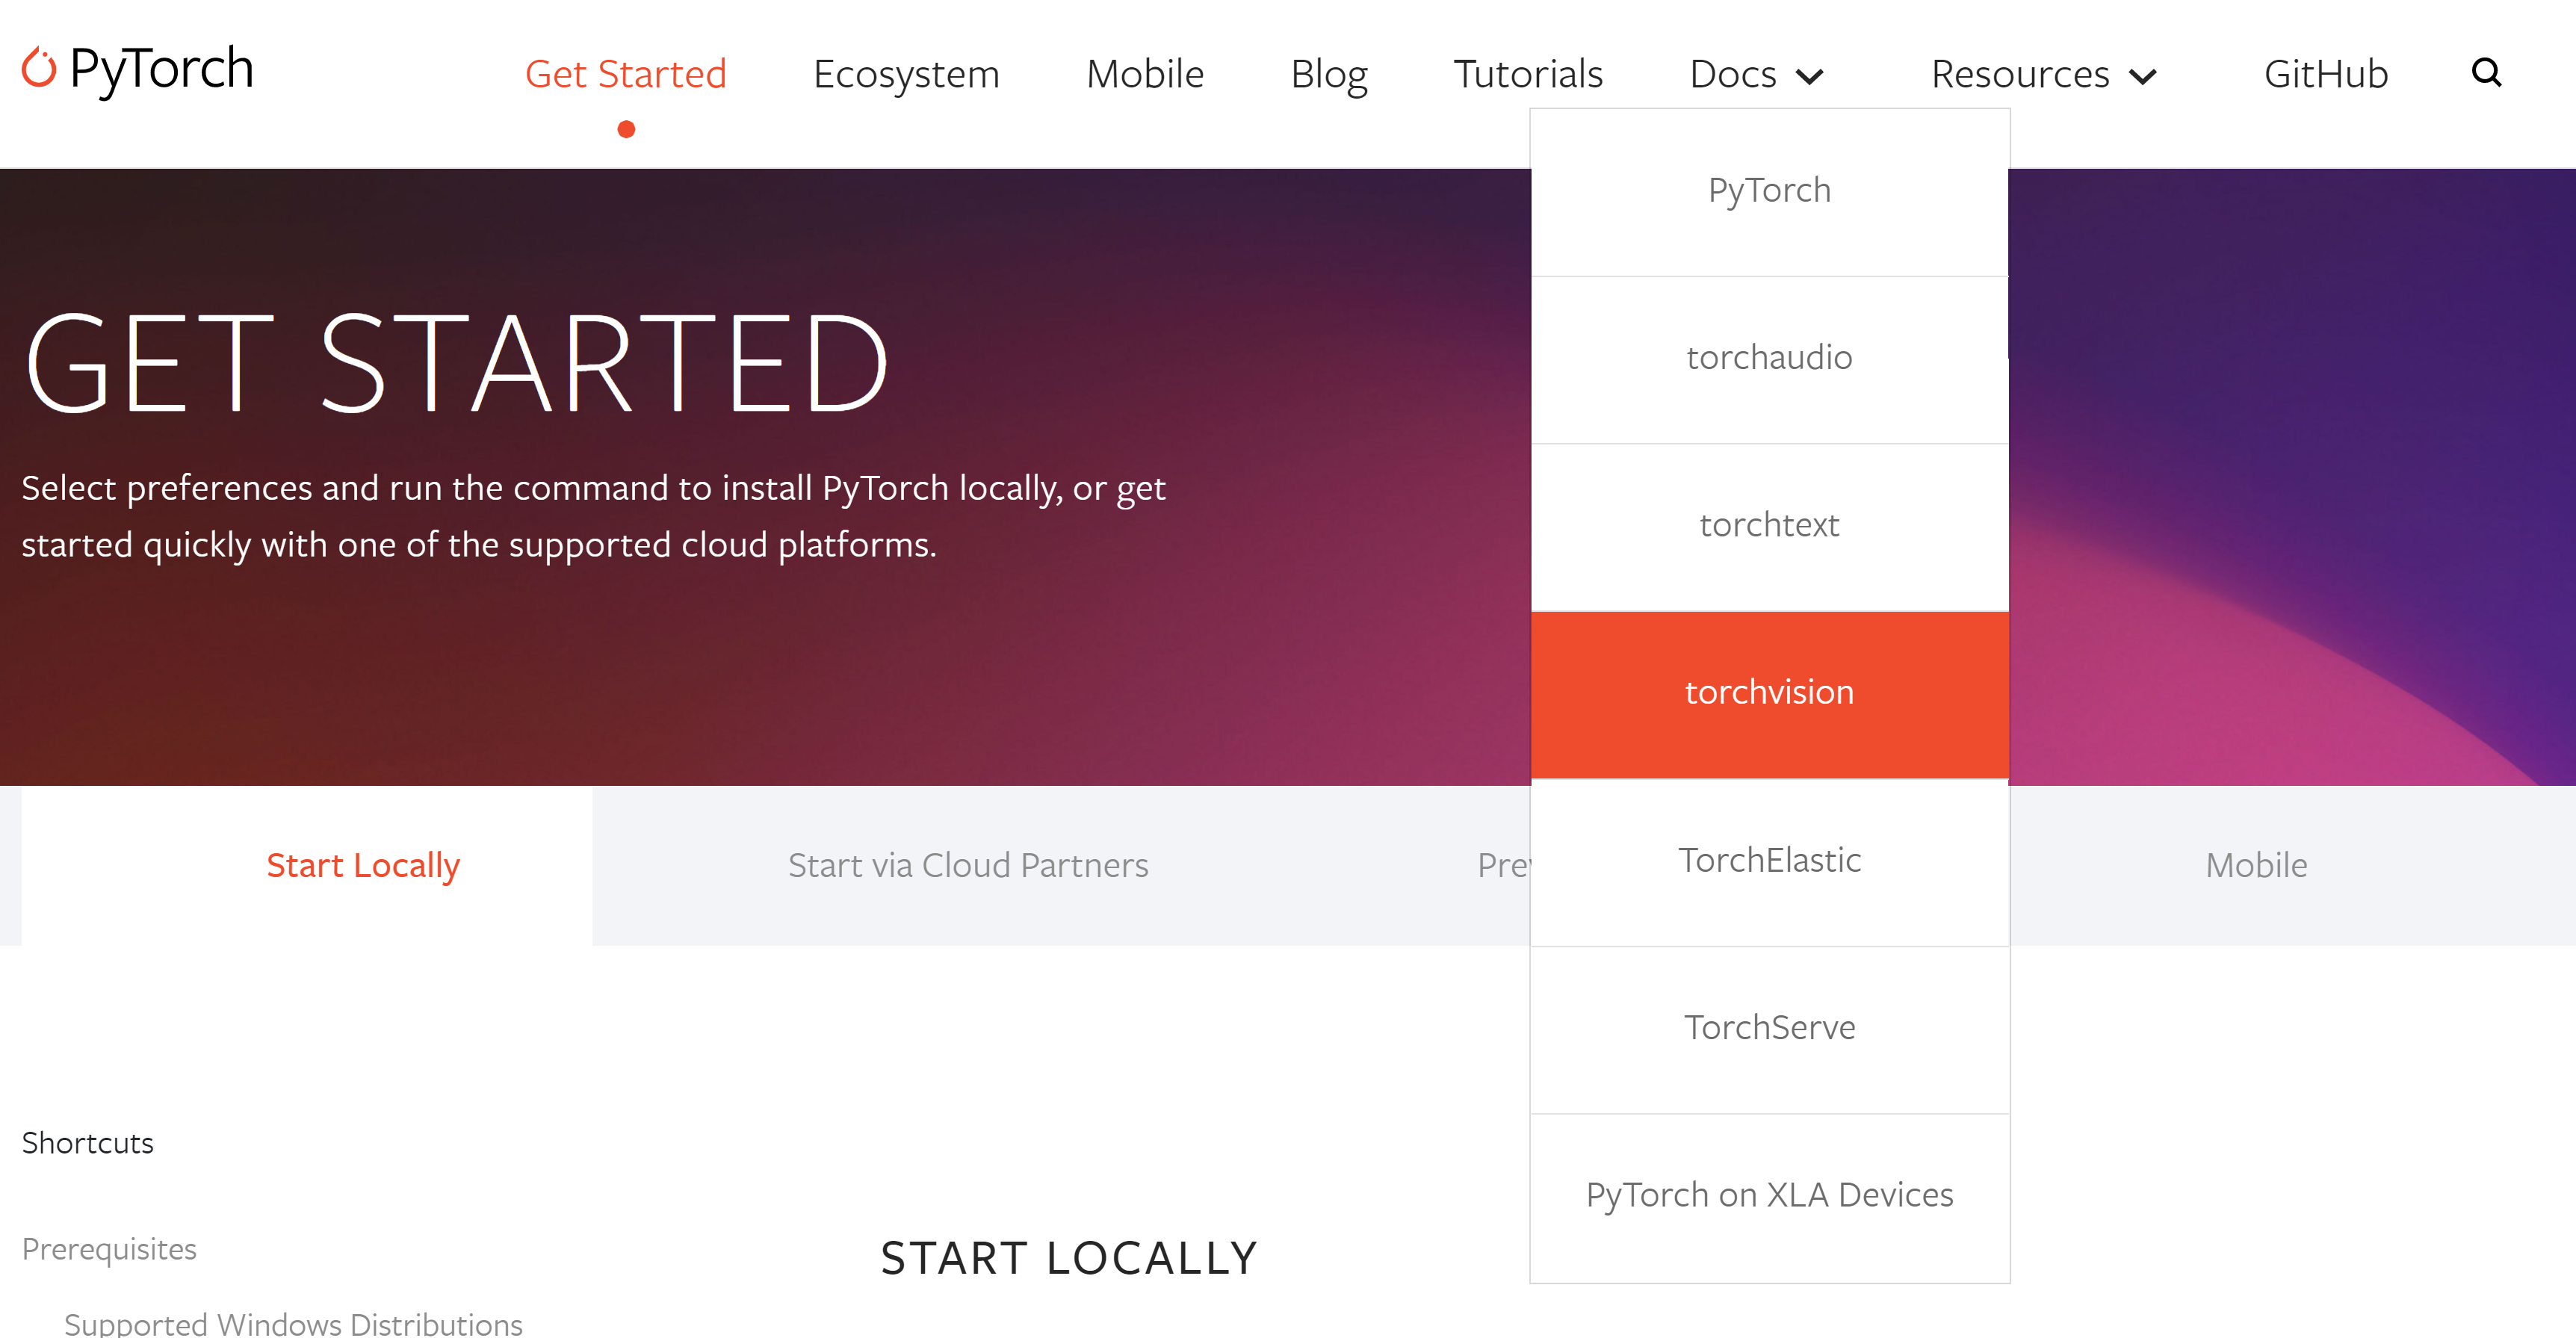The height and width of the screenshot is (1338, 2576).
Task: Select torchaudio documentation
Action: [1769, 356]
